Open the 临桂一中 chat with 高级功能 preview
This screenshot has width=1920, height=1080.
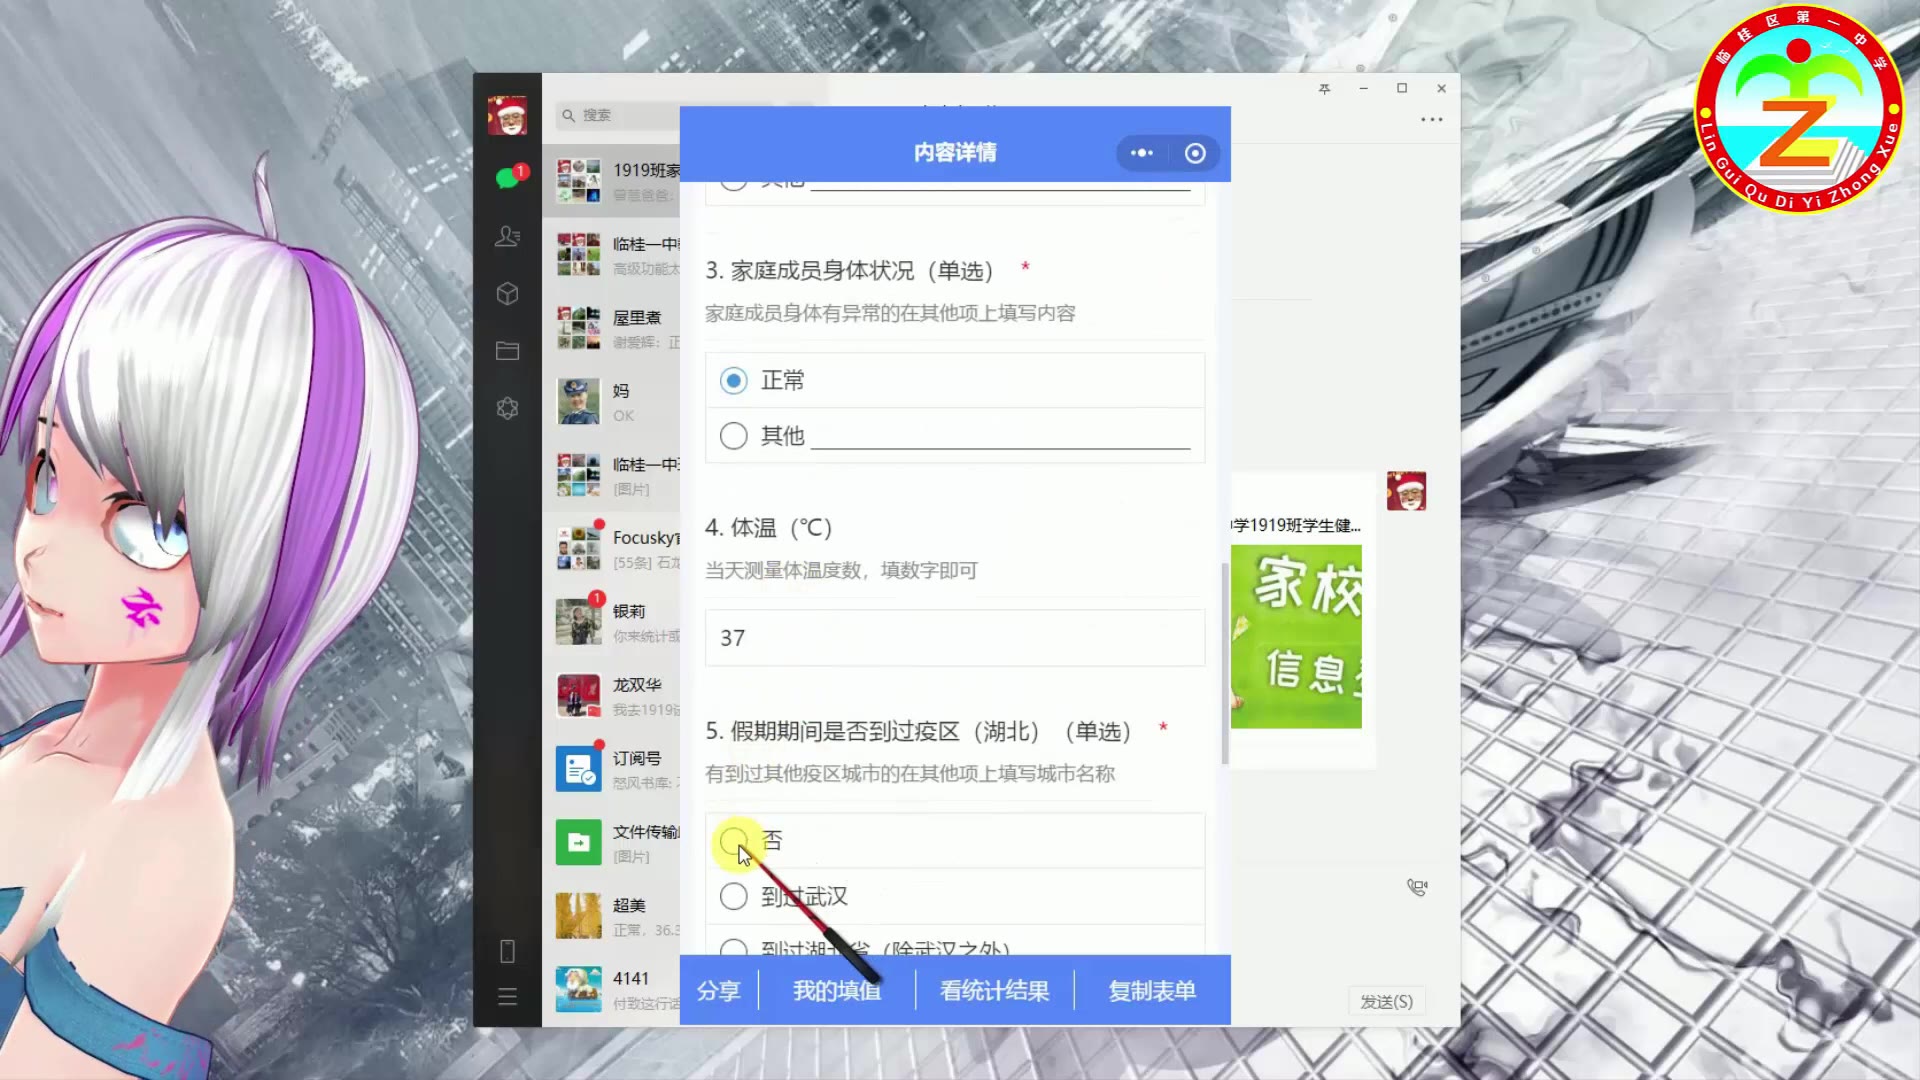(611, 255)
